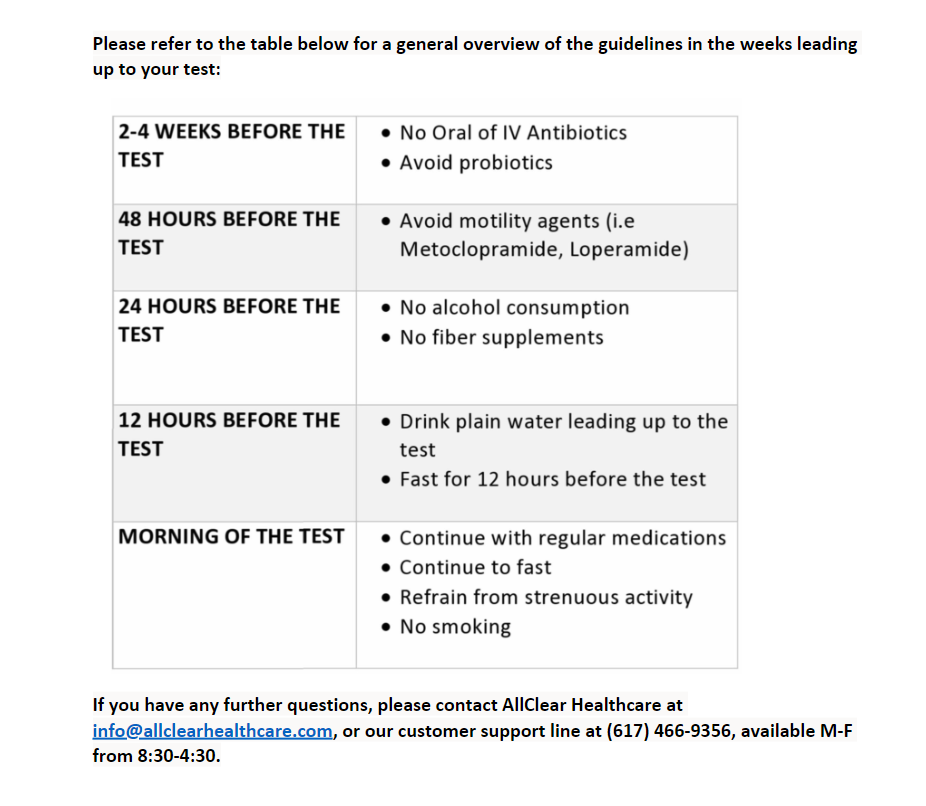Click the "Continue with regular medications" bullet
Image resolution: width=926 pixels, height=806 pixels.
(562, 538)
